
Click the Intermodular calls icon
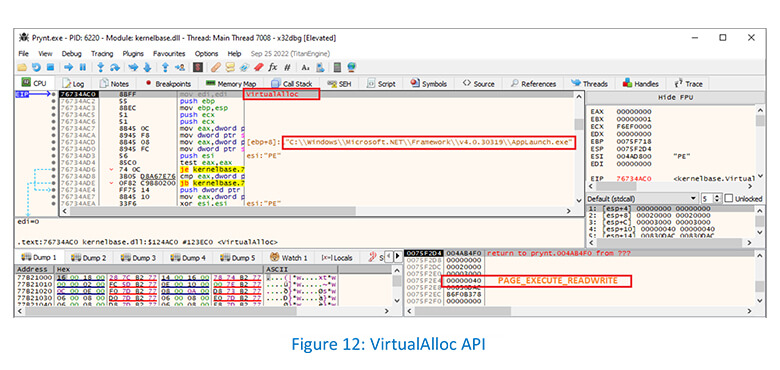point(320,67)
